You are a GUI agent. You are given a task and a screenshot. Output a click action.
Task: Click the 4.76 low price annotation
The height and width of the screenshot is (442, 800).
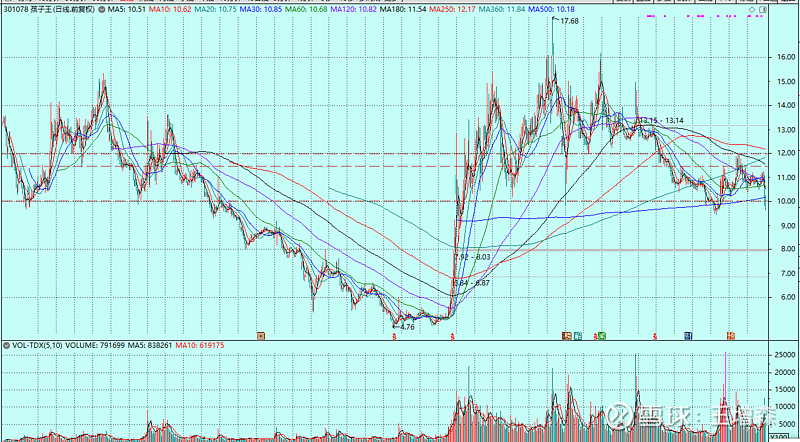click(406, 327)
